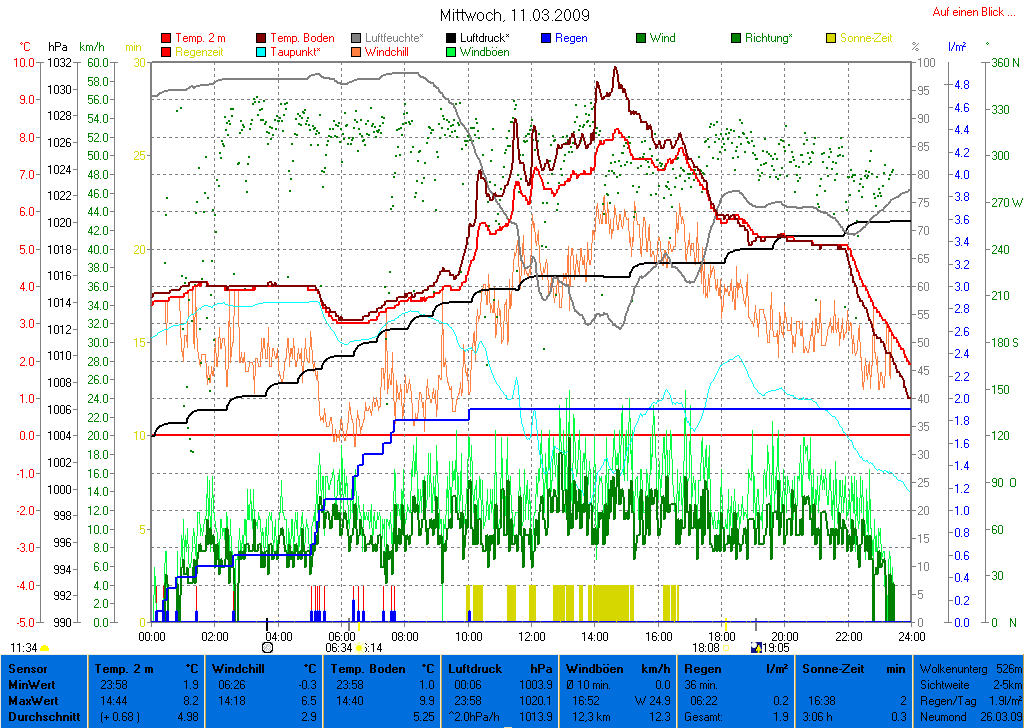
Task: Click the 12:00 mark on time axis
Action: point(532,636)
